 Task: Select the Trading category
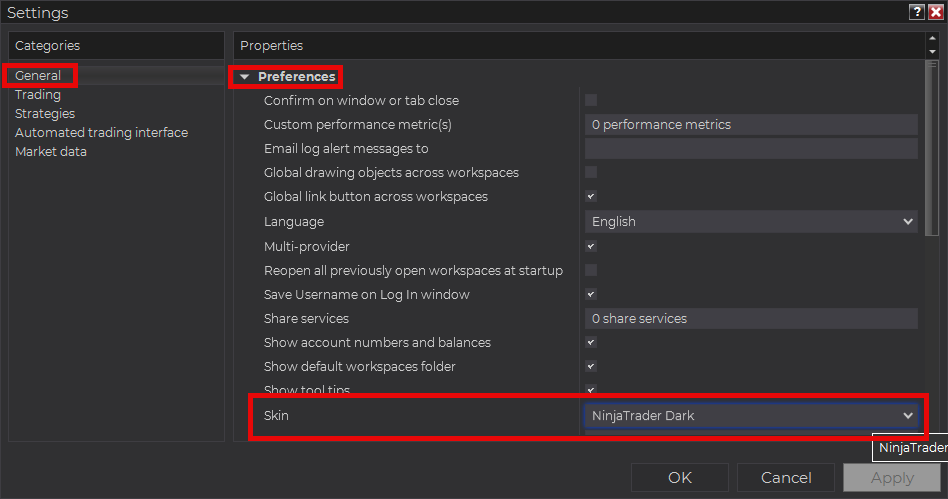[x=38, y=95]
